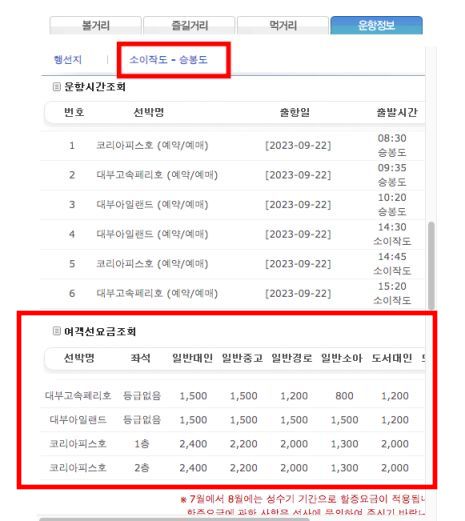
Task: Click the 일반경로 fare column header
Action: (x=292, y=358)
